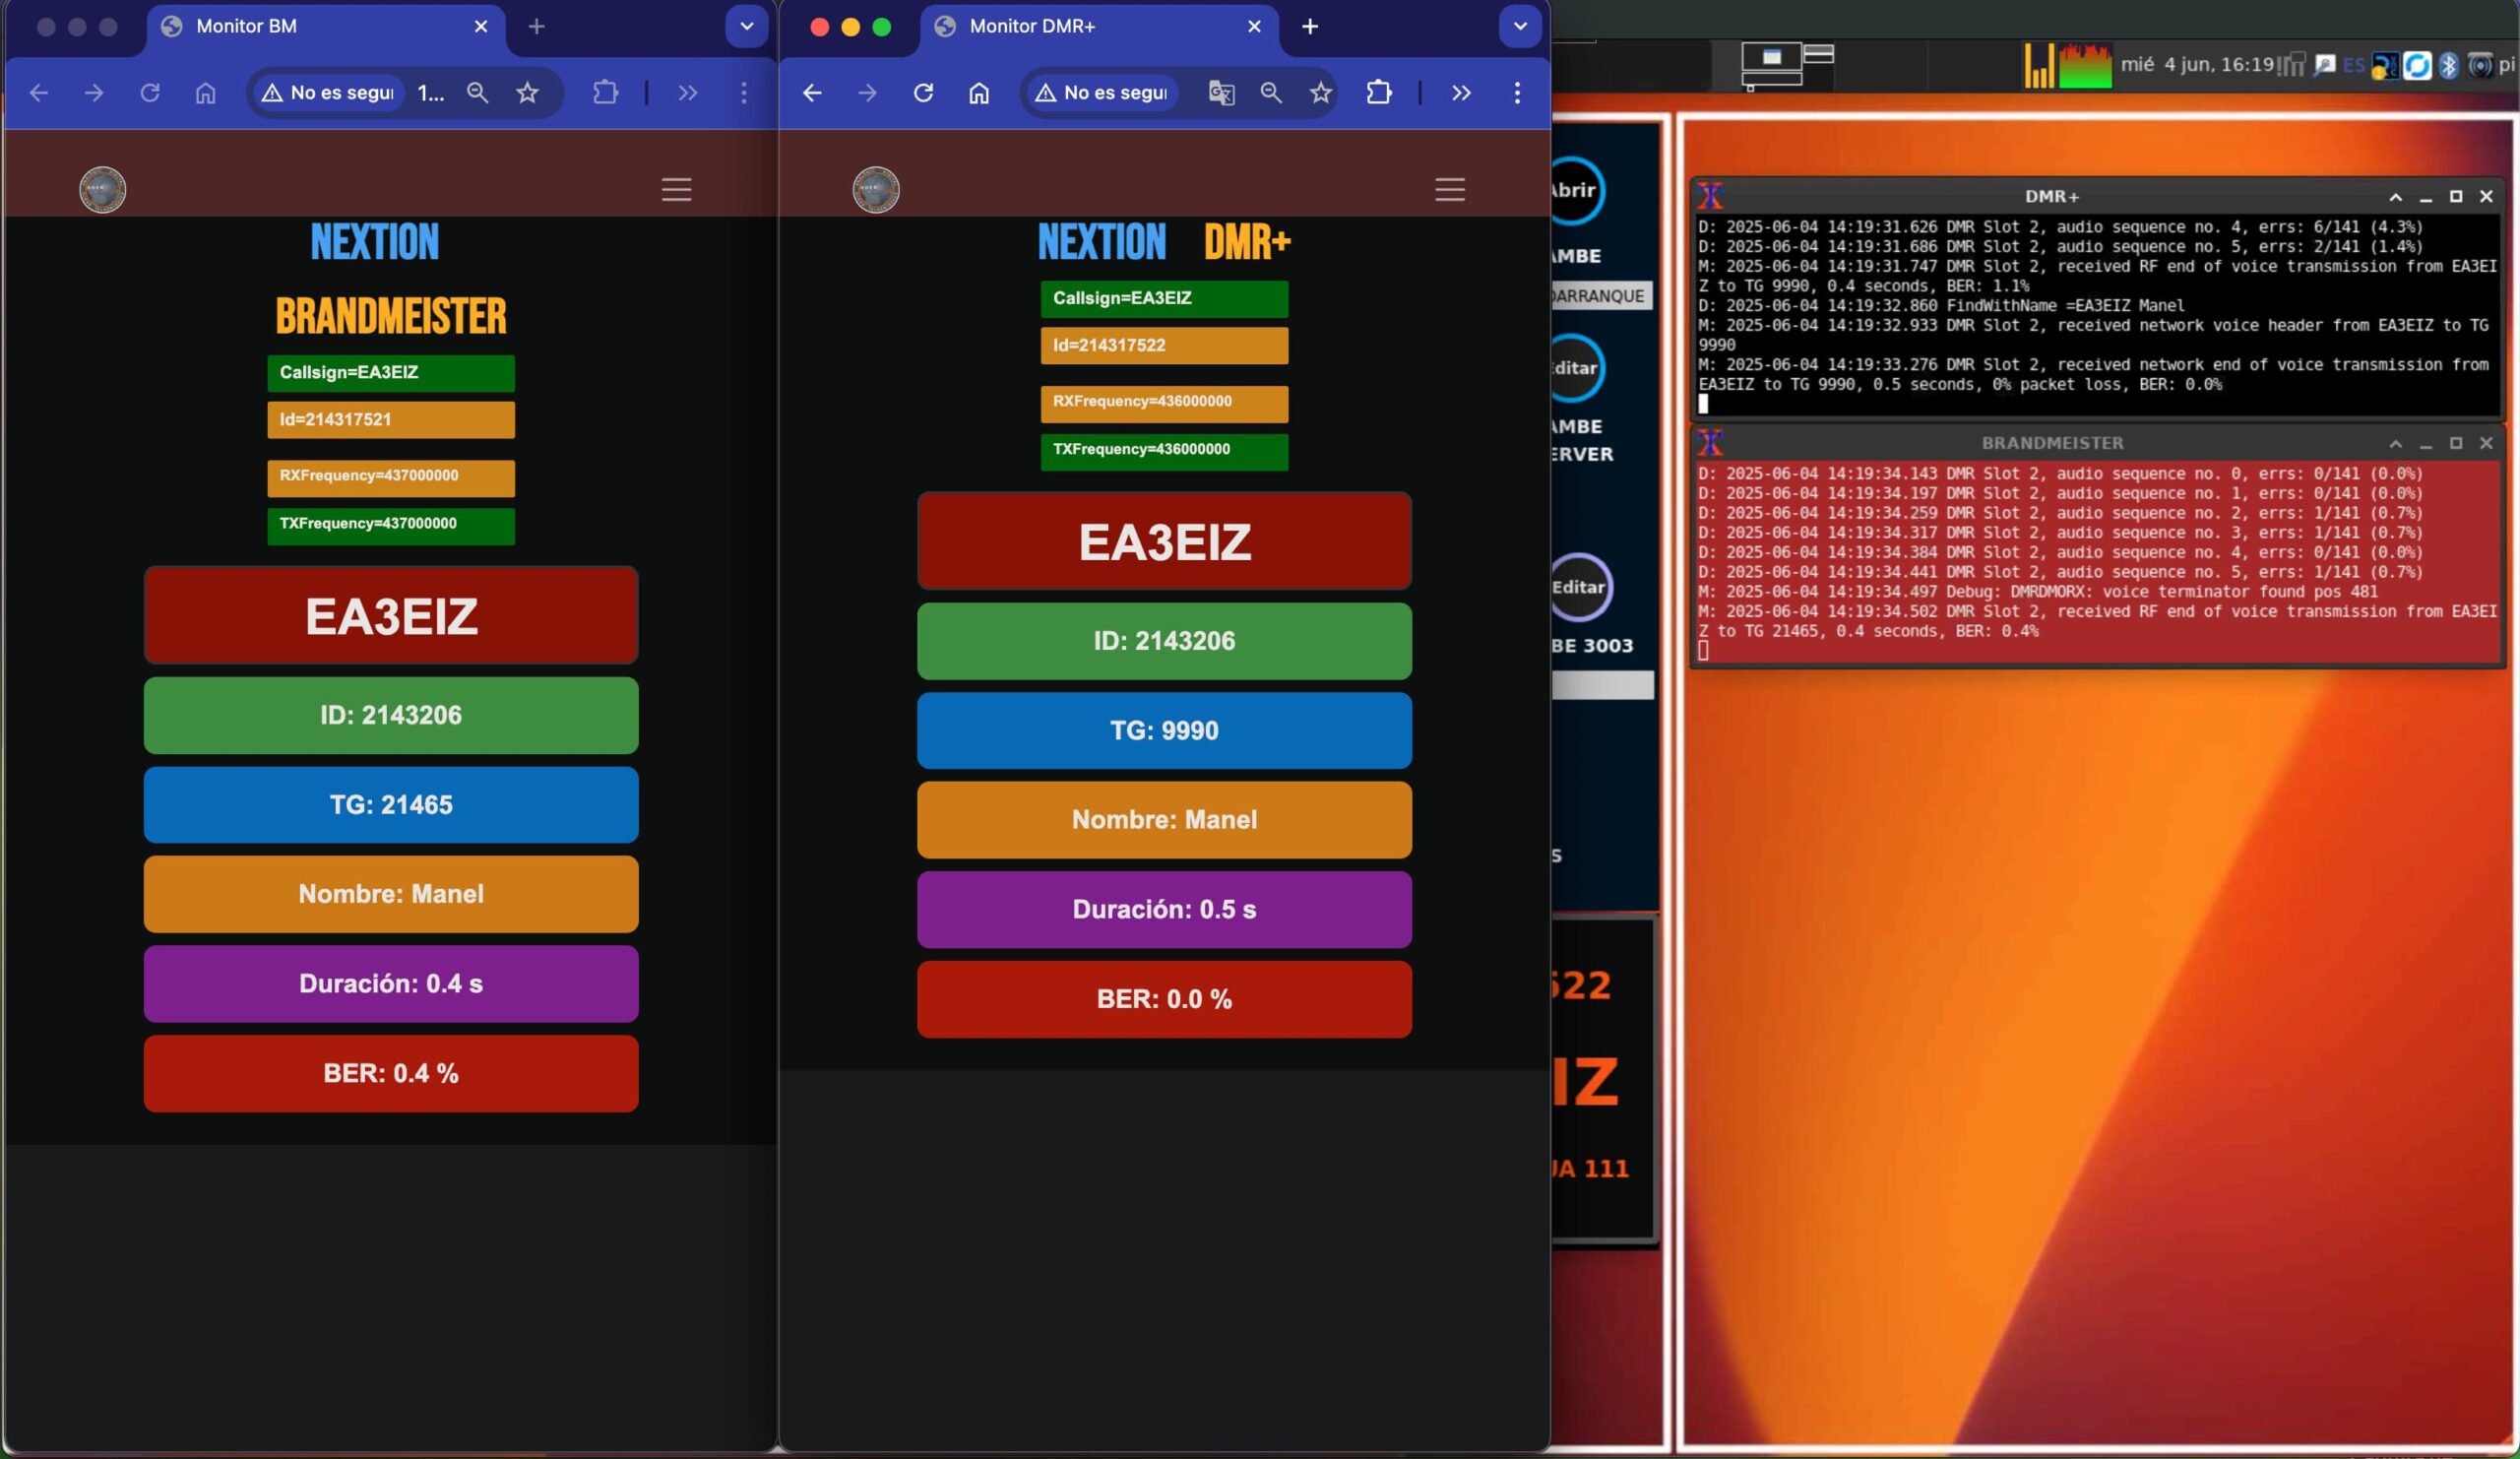
Task: Click Duración: 0.5 s purple card
Action: 1164,909
